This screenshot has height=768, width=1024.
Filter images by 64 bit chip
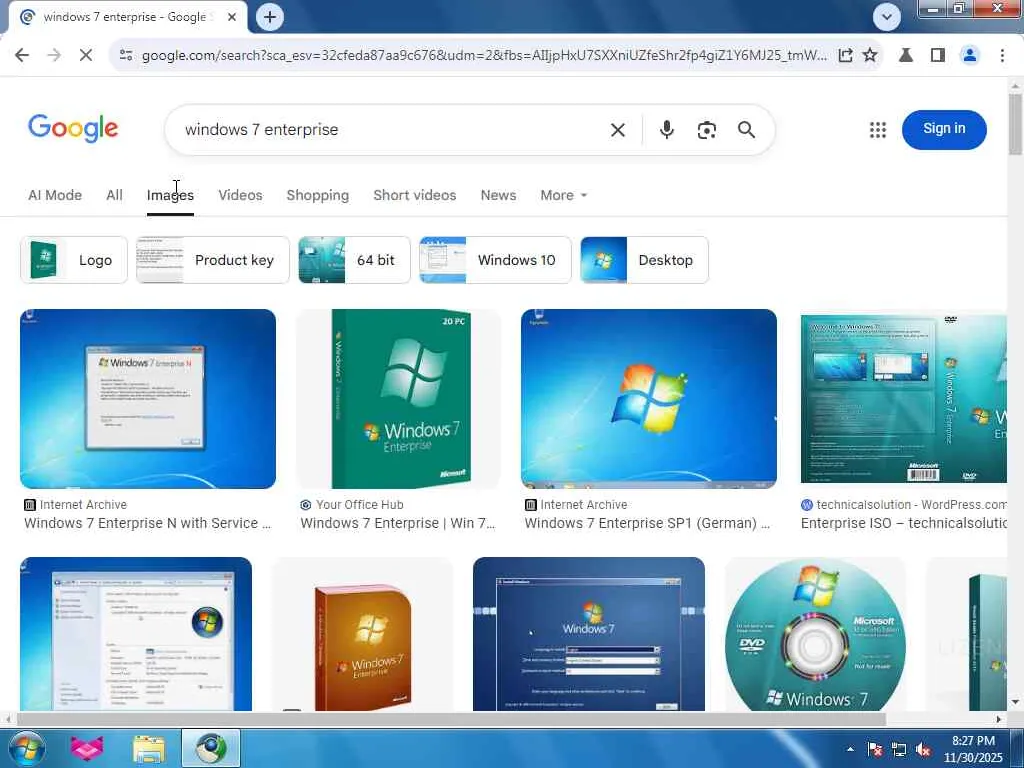coord(355,260)
